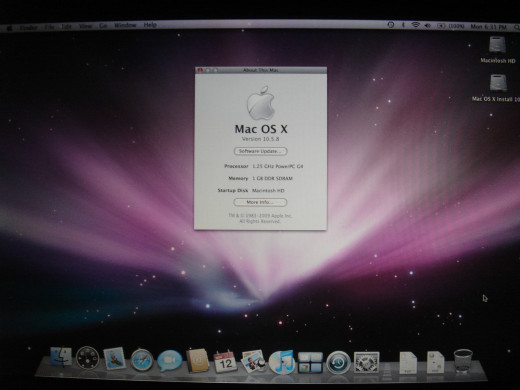Open the Go menu
Viewport: 520px width, 390px height.
(103, 26)
